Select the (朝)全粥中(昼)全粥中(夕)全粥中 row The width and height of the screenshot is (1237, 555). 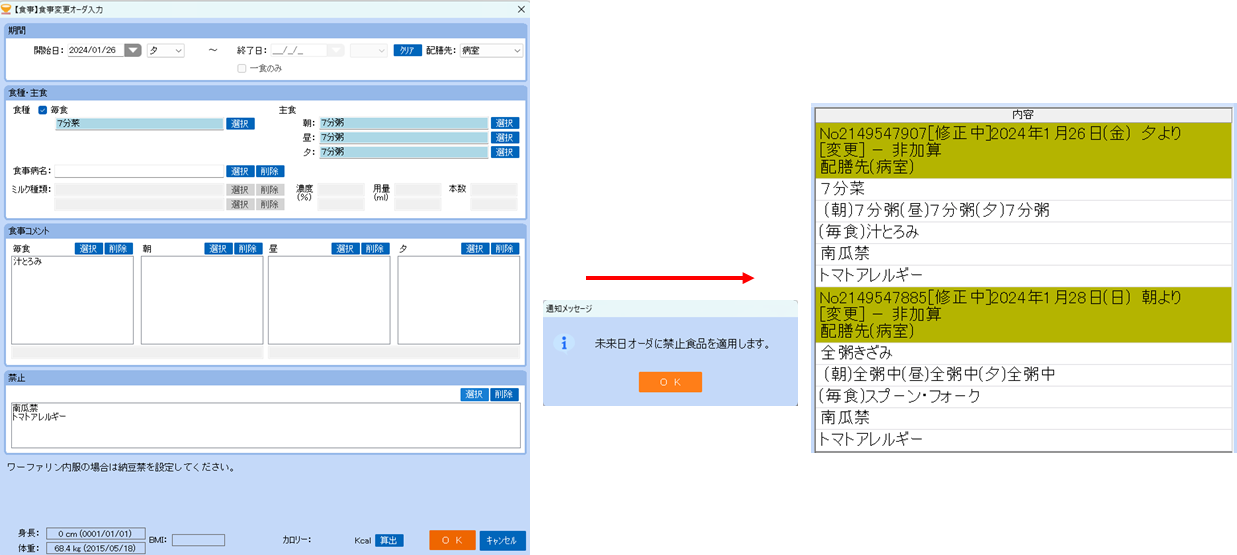[1023, 375]
